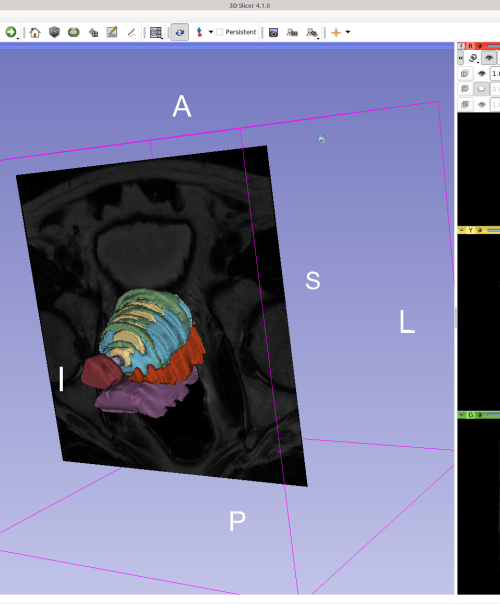Toggle the crosshair tool icon
The height and width of the screenshot is (604, 500).
pos(336,32)
